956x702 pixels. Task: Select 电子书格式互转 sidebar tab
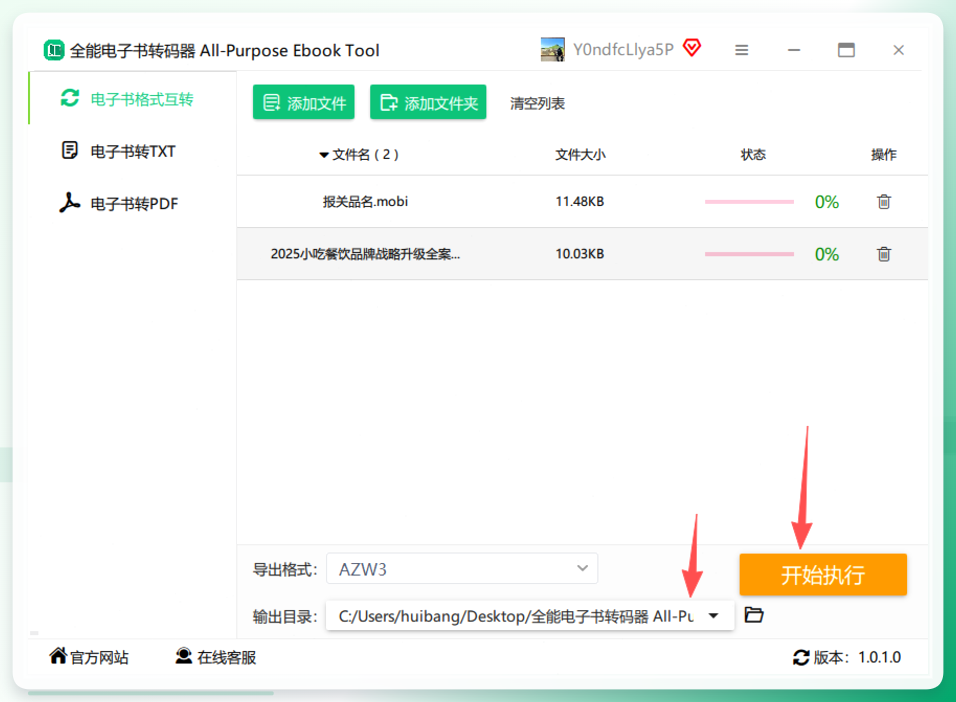coord(132,99)
